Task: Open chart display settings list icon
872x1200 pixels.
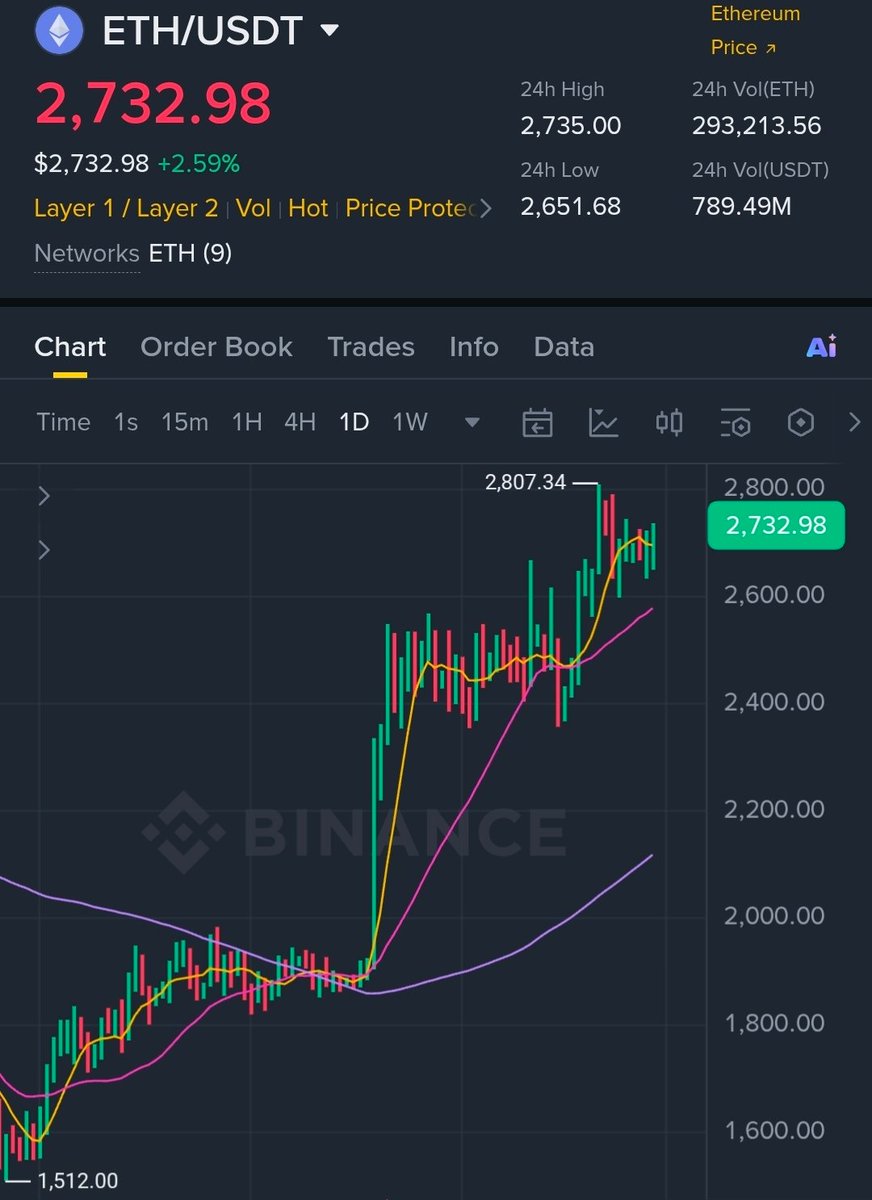Action: click(735, 423)
